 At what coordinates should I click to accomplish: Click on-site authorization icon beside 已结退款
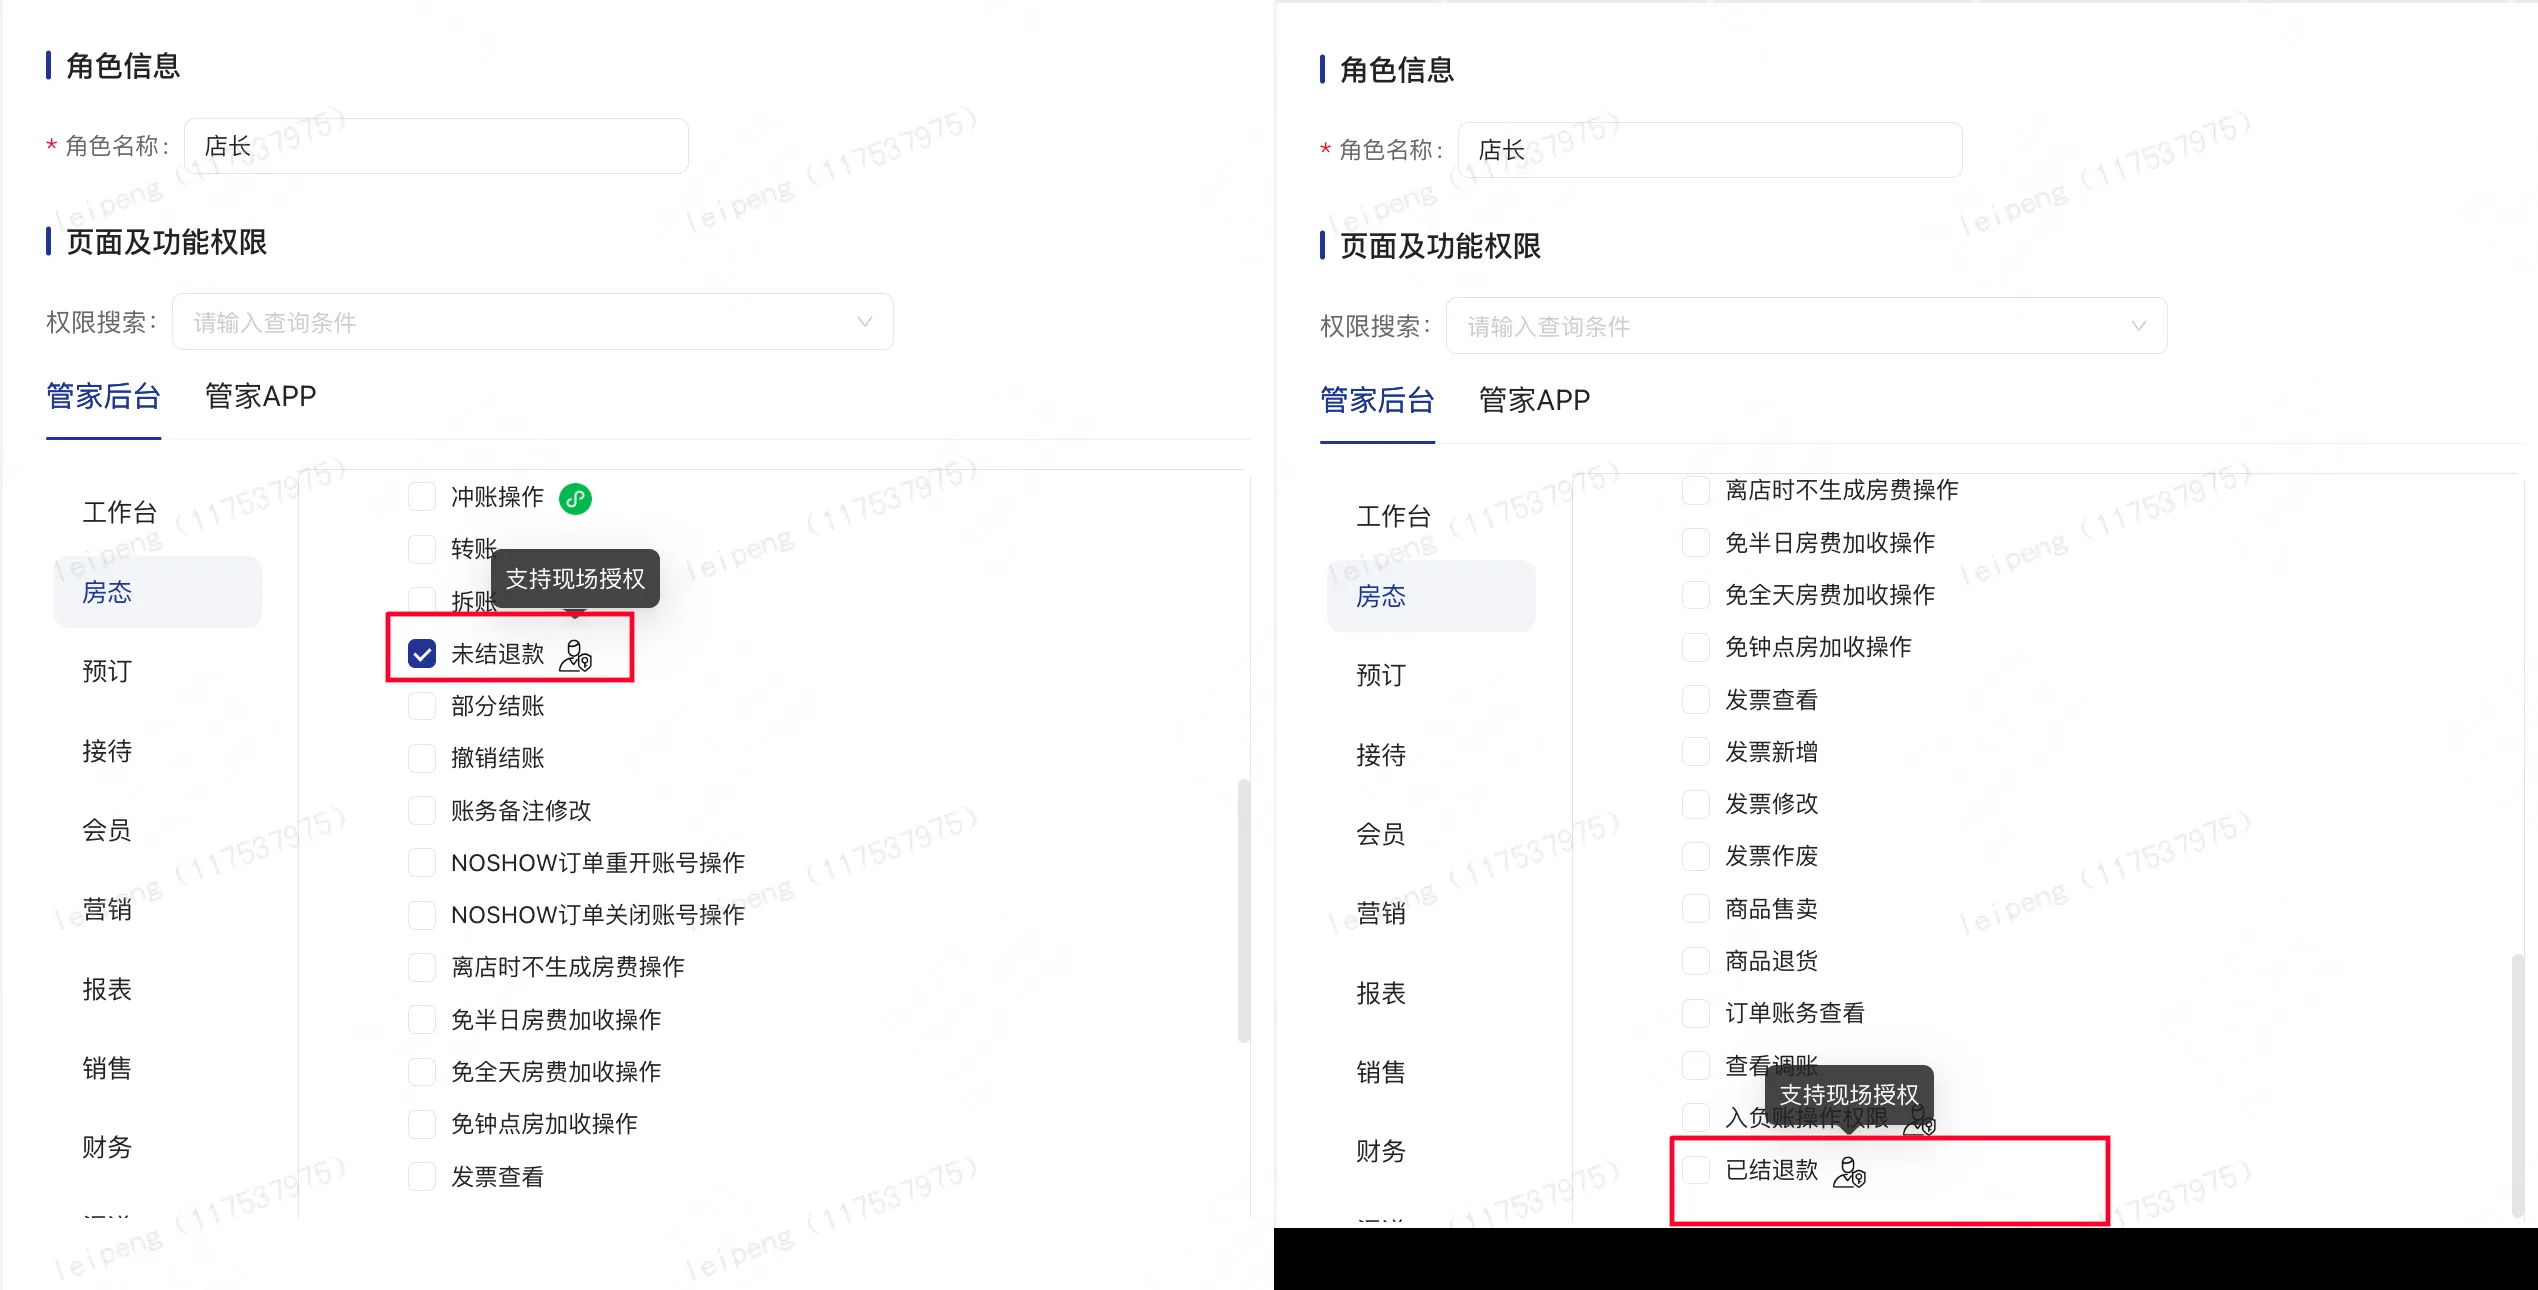click(1850, 1171)
